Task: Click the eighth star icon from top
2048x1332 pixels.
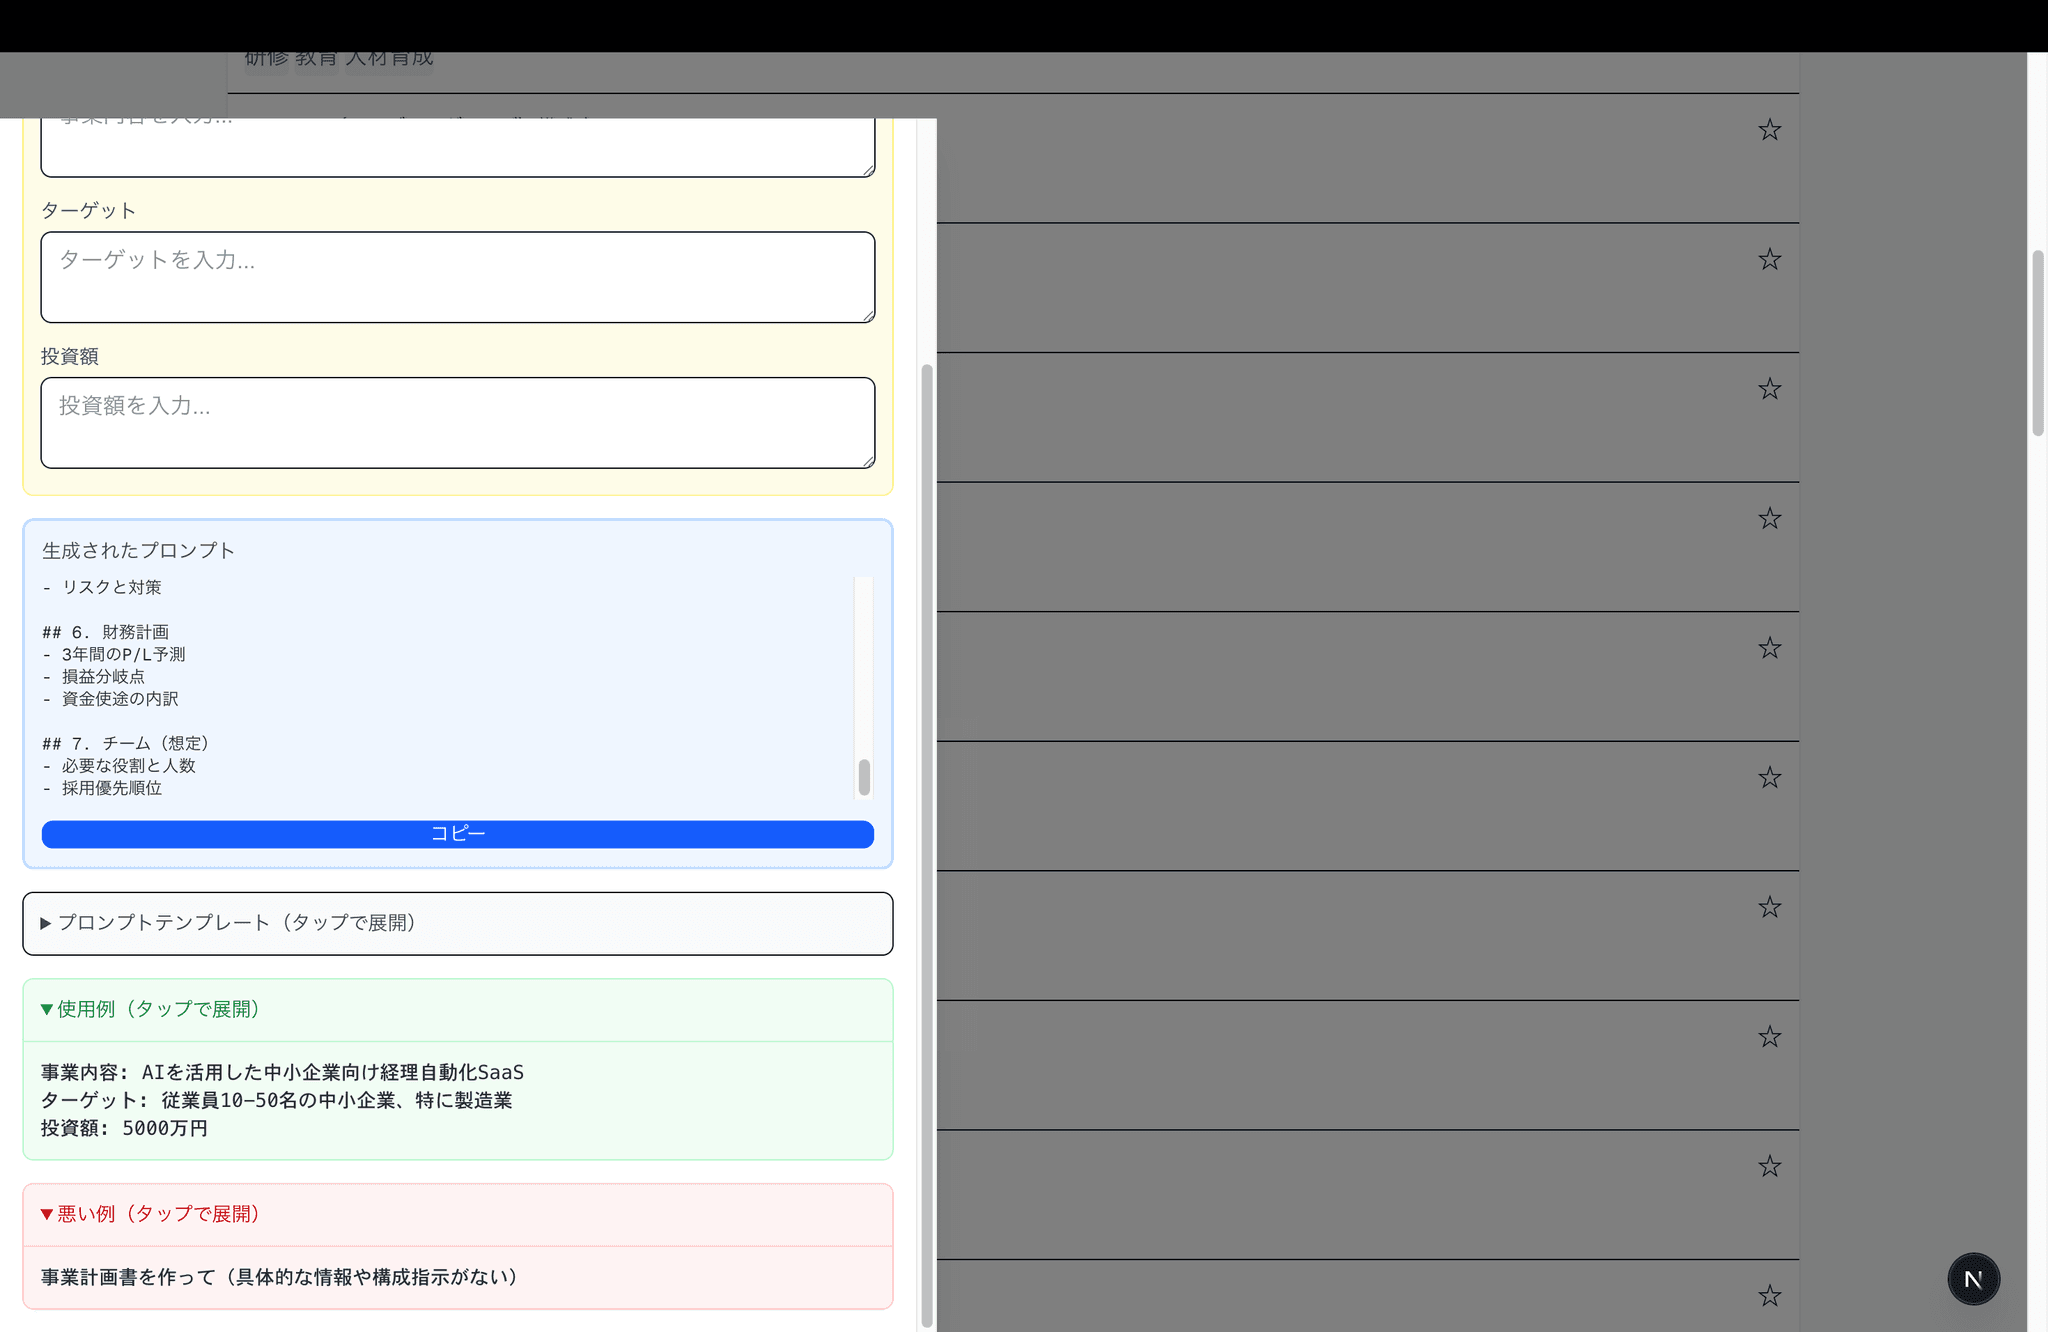Action: pos(1769,1037)
